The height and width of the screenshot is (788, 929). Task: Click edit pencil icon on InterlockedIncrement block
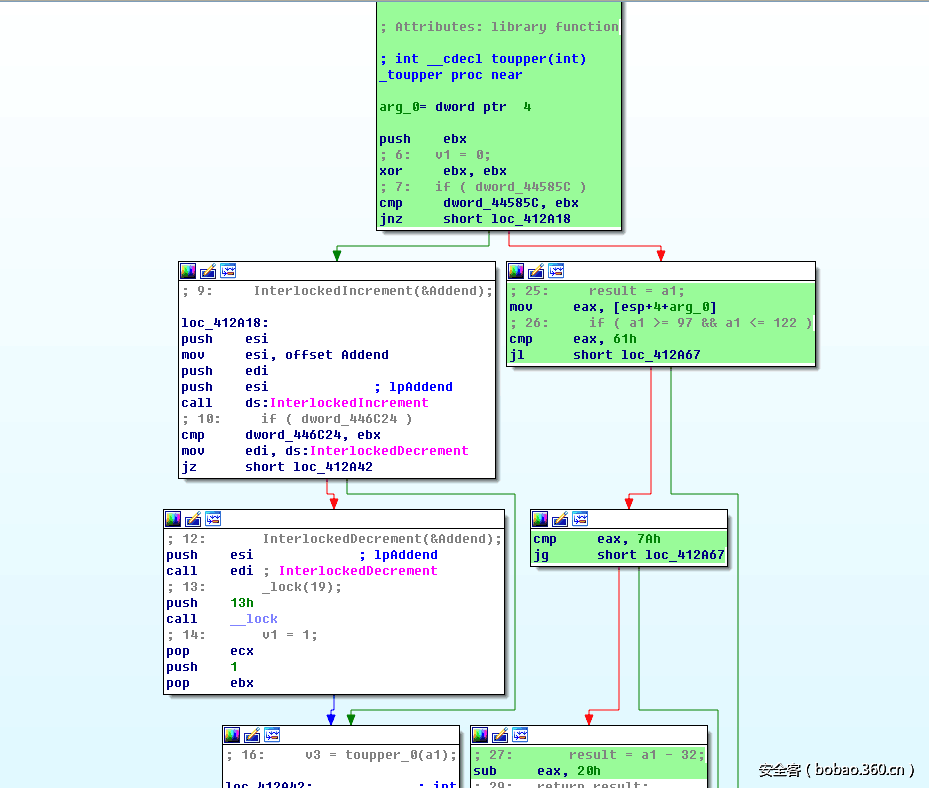[x=208, y=271]
